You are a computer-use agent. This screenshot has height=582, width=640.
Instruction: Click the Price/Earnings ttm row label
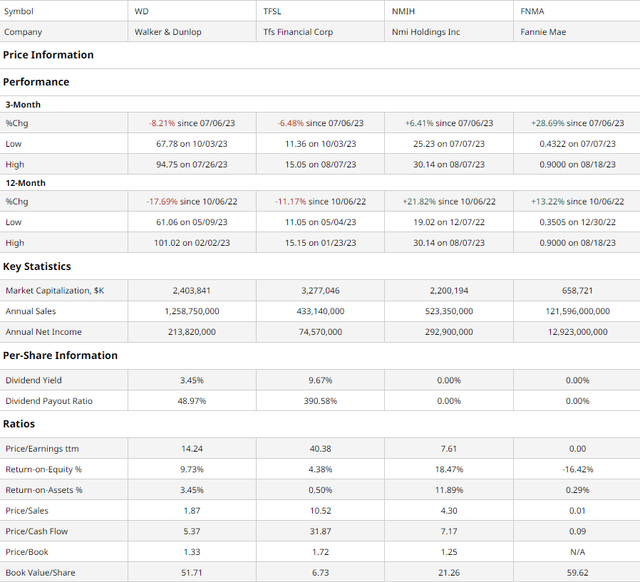pos(42,449)
